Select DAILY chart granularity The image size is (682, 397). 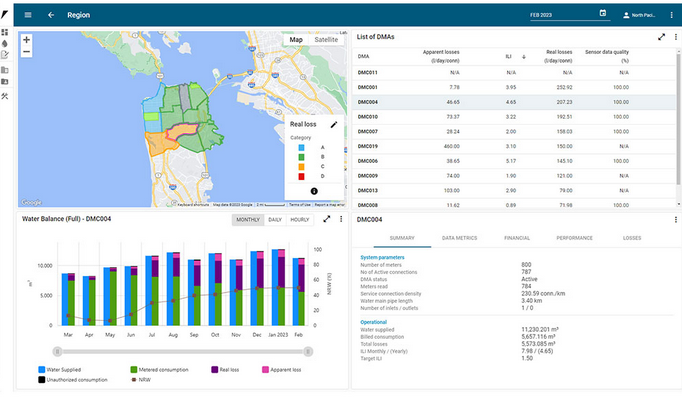coord(275,220)
